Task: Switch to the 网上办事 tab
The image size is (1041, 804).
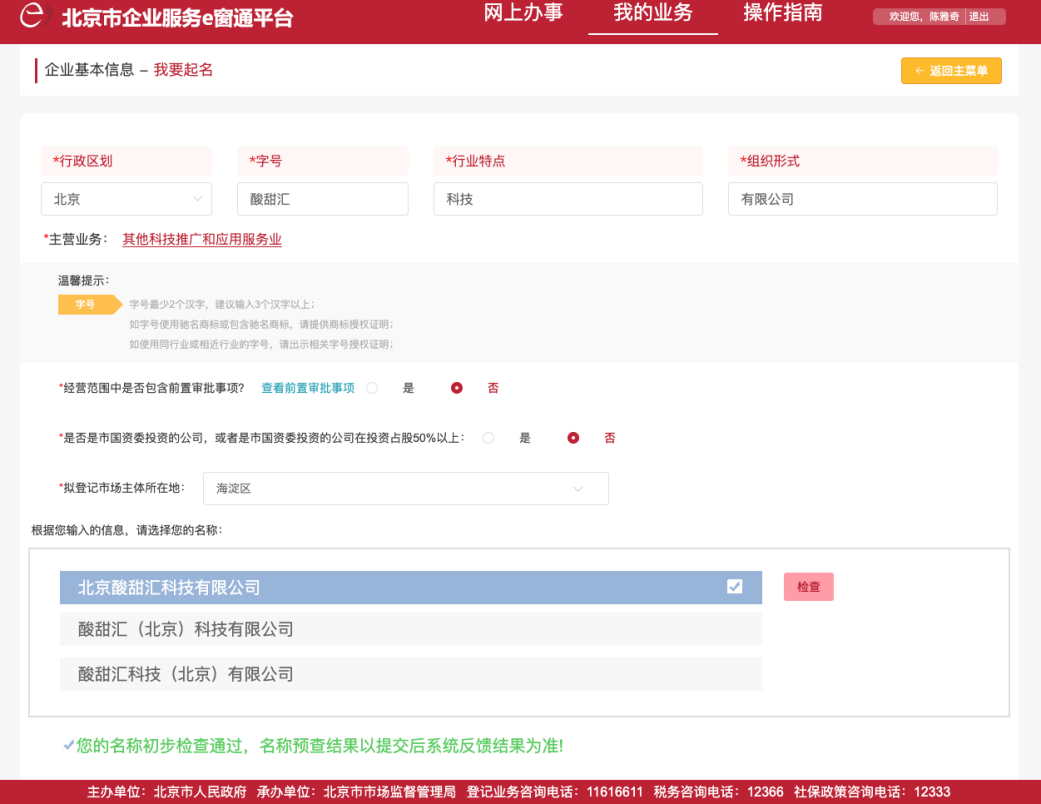Action: tap(523, 13)
